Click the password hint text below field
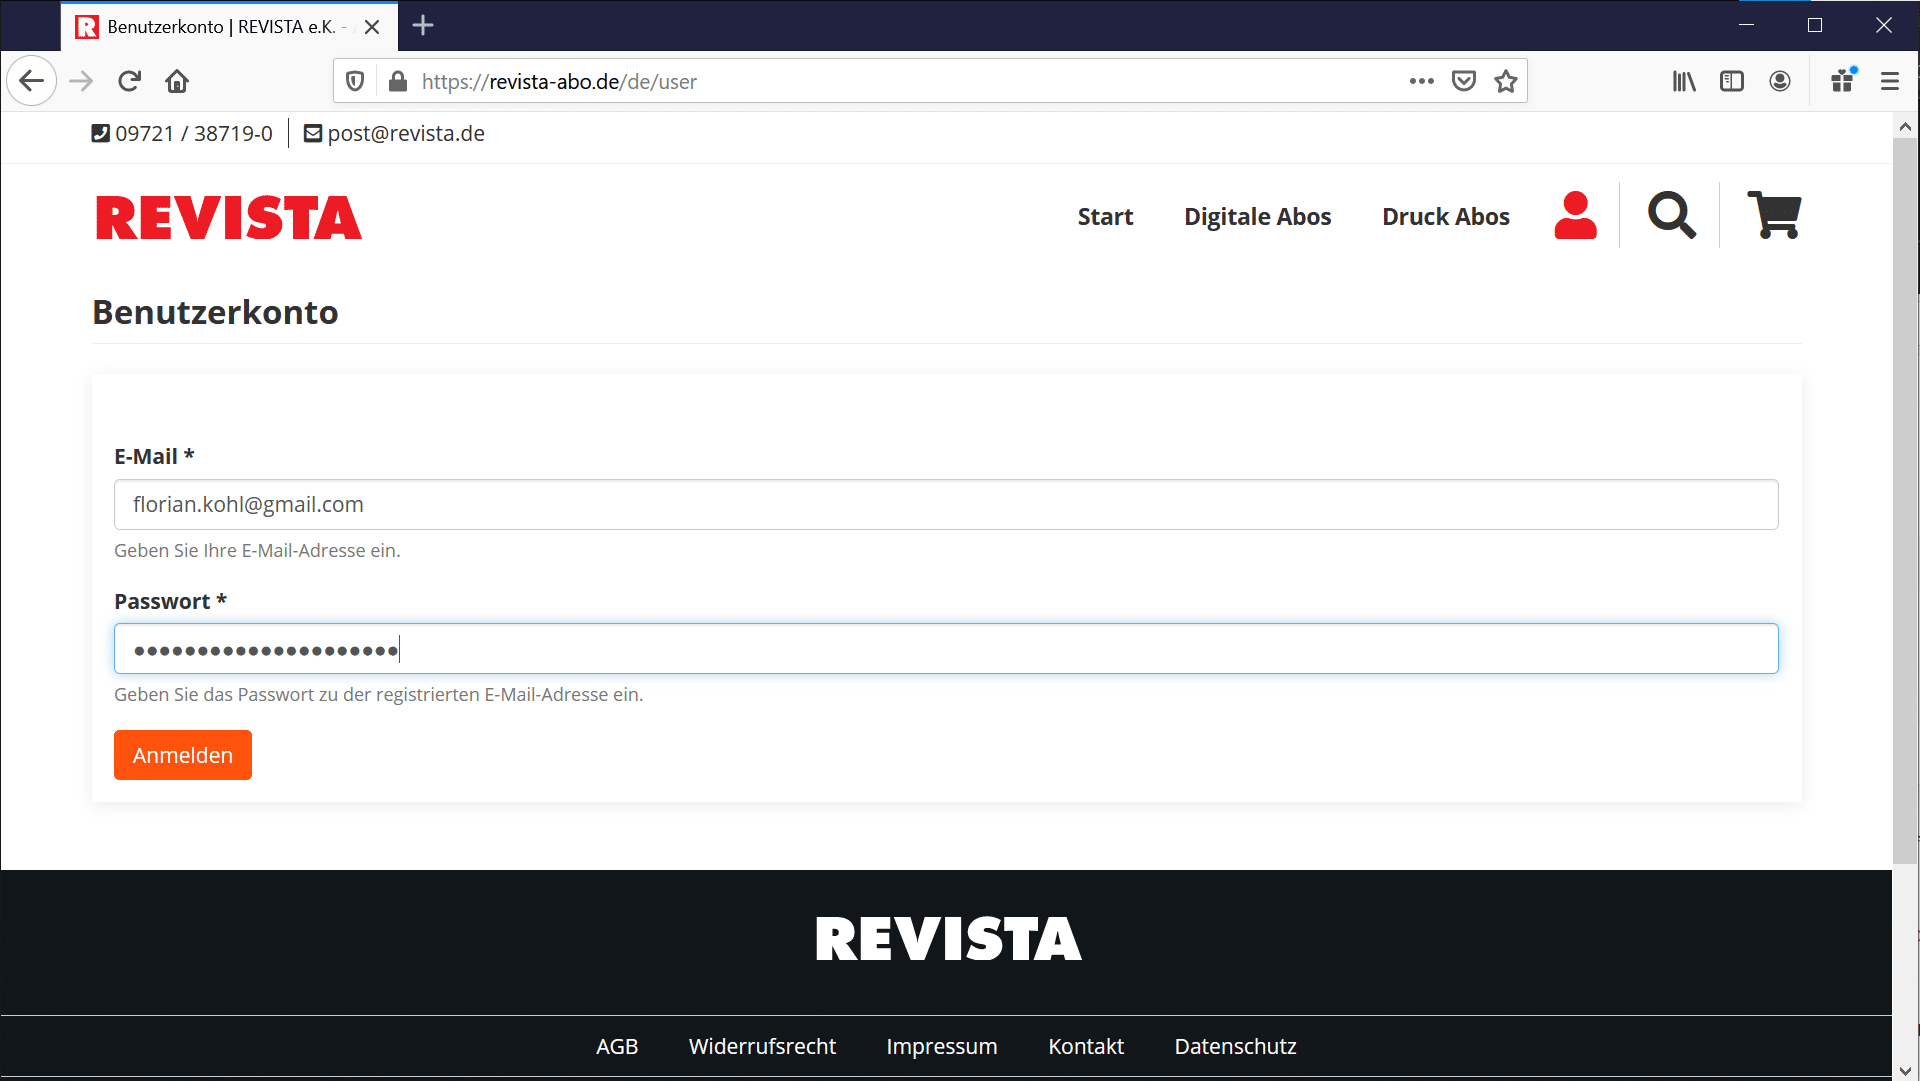 point(378,694)
